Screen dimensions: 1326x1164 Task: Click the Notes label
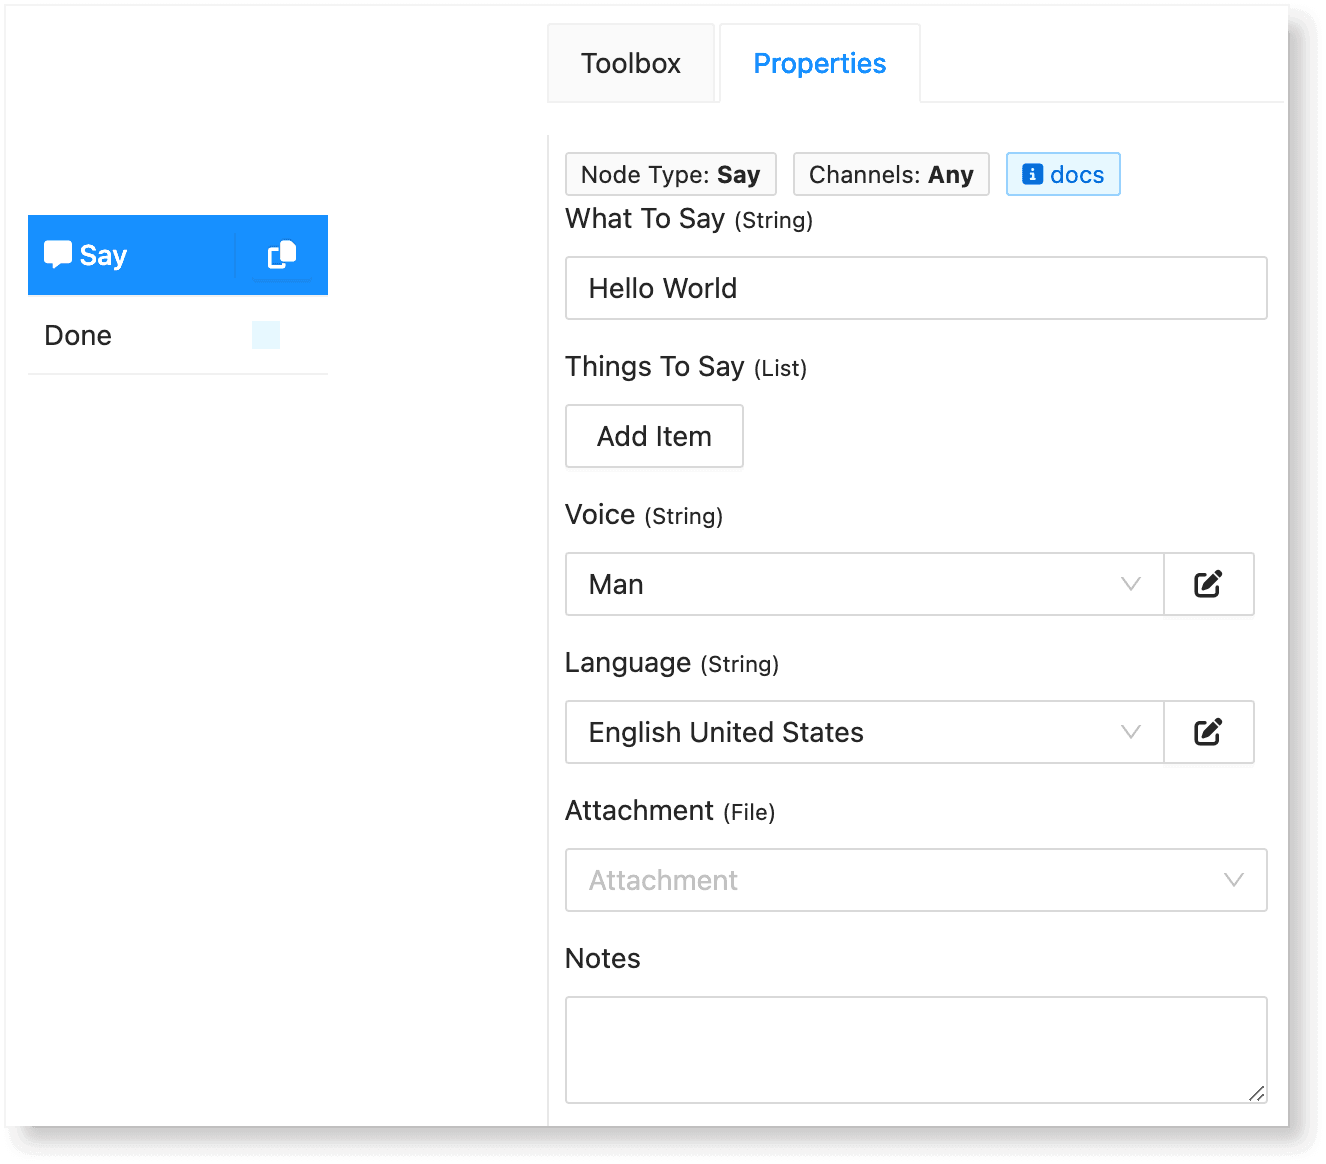[x=603, y=958]
